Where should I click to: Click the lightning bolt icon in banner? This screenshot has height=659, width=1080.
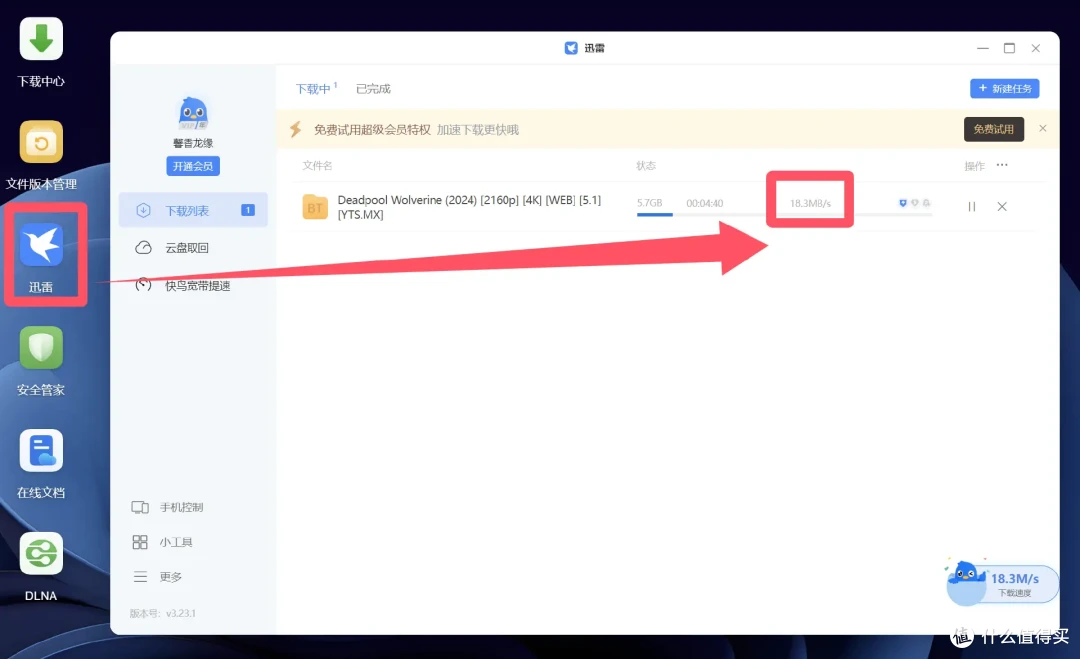tap(295, 129)
